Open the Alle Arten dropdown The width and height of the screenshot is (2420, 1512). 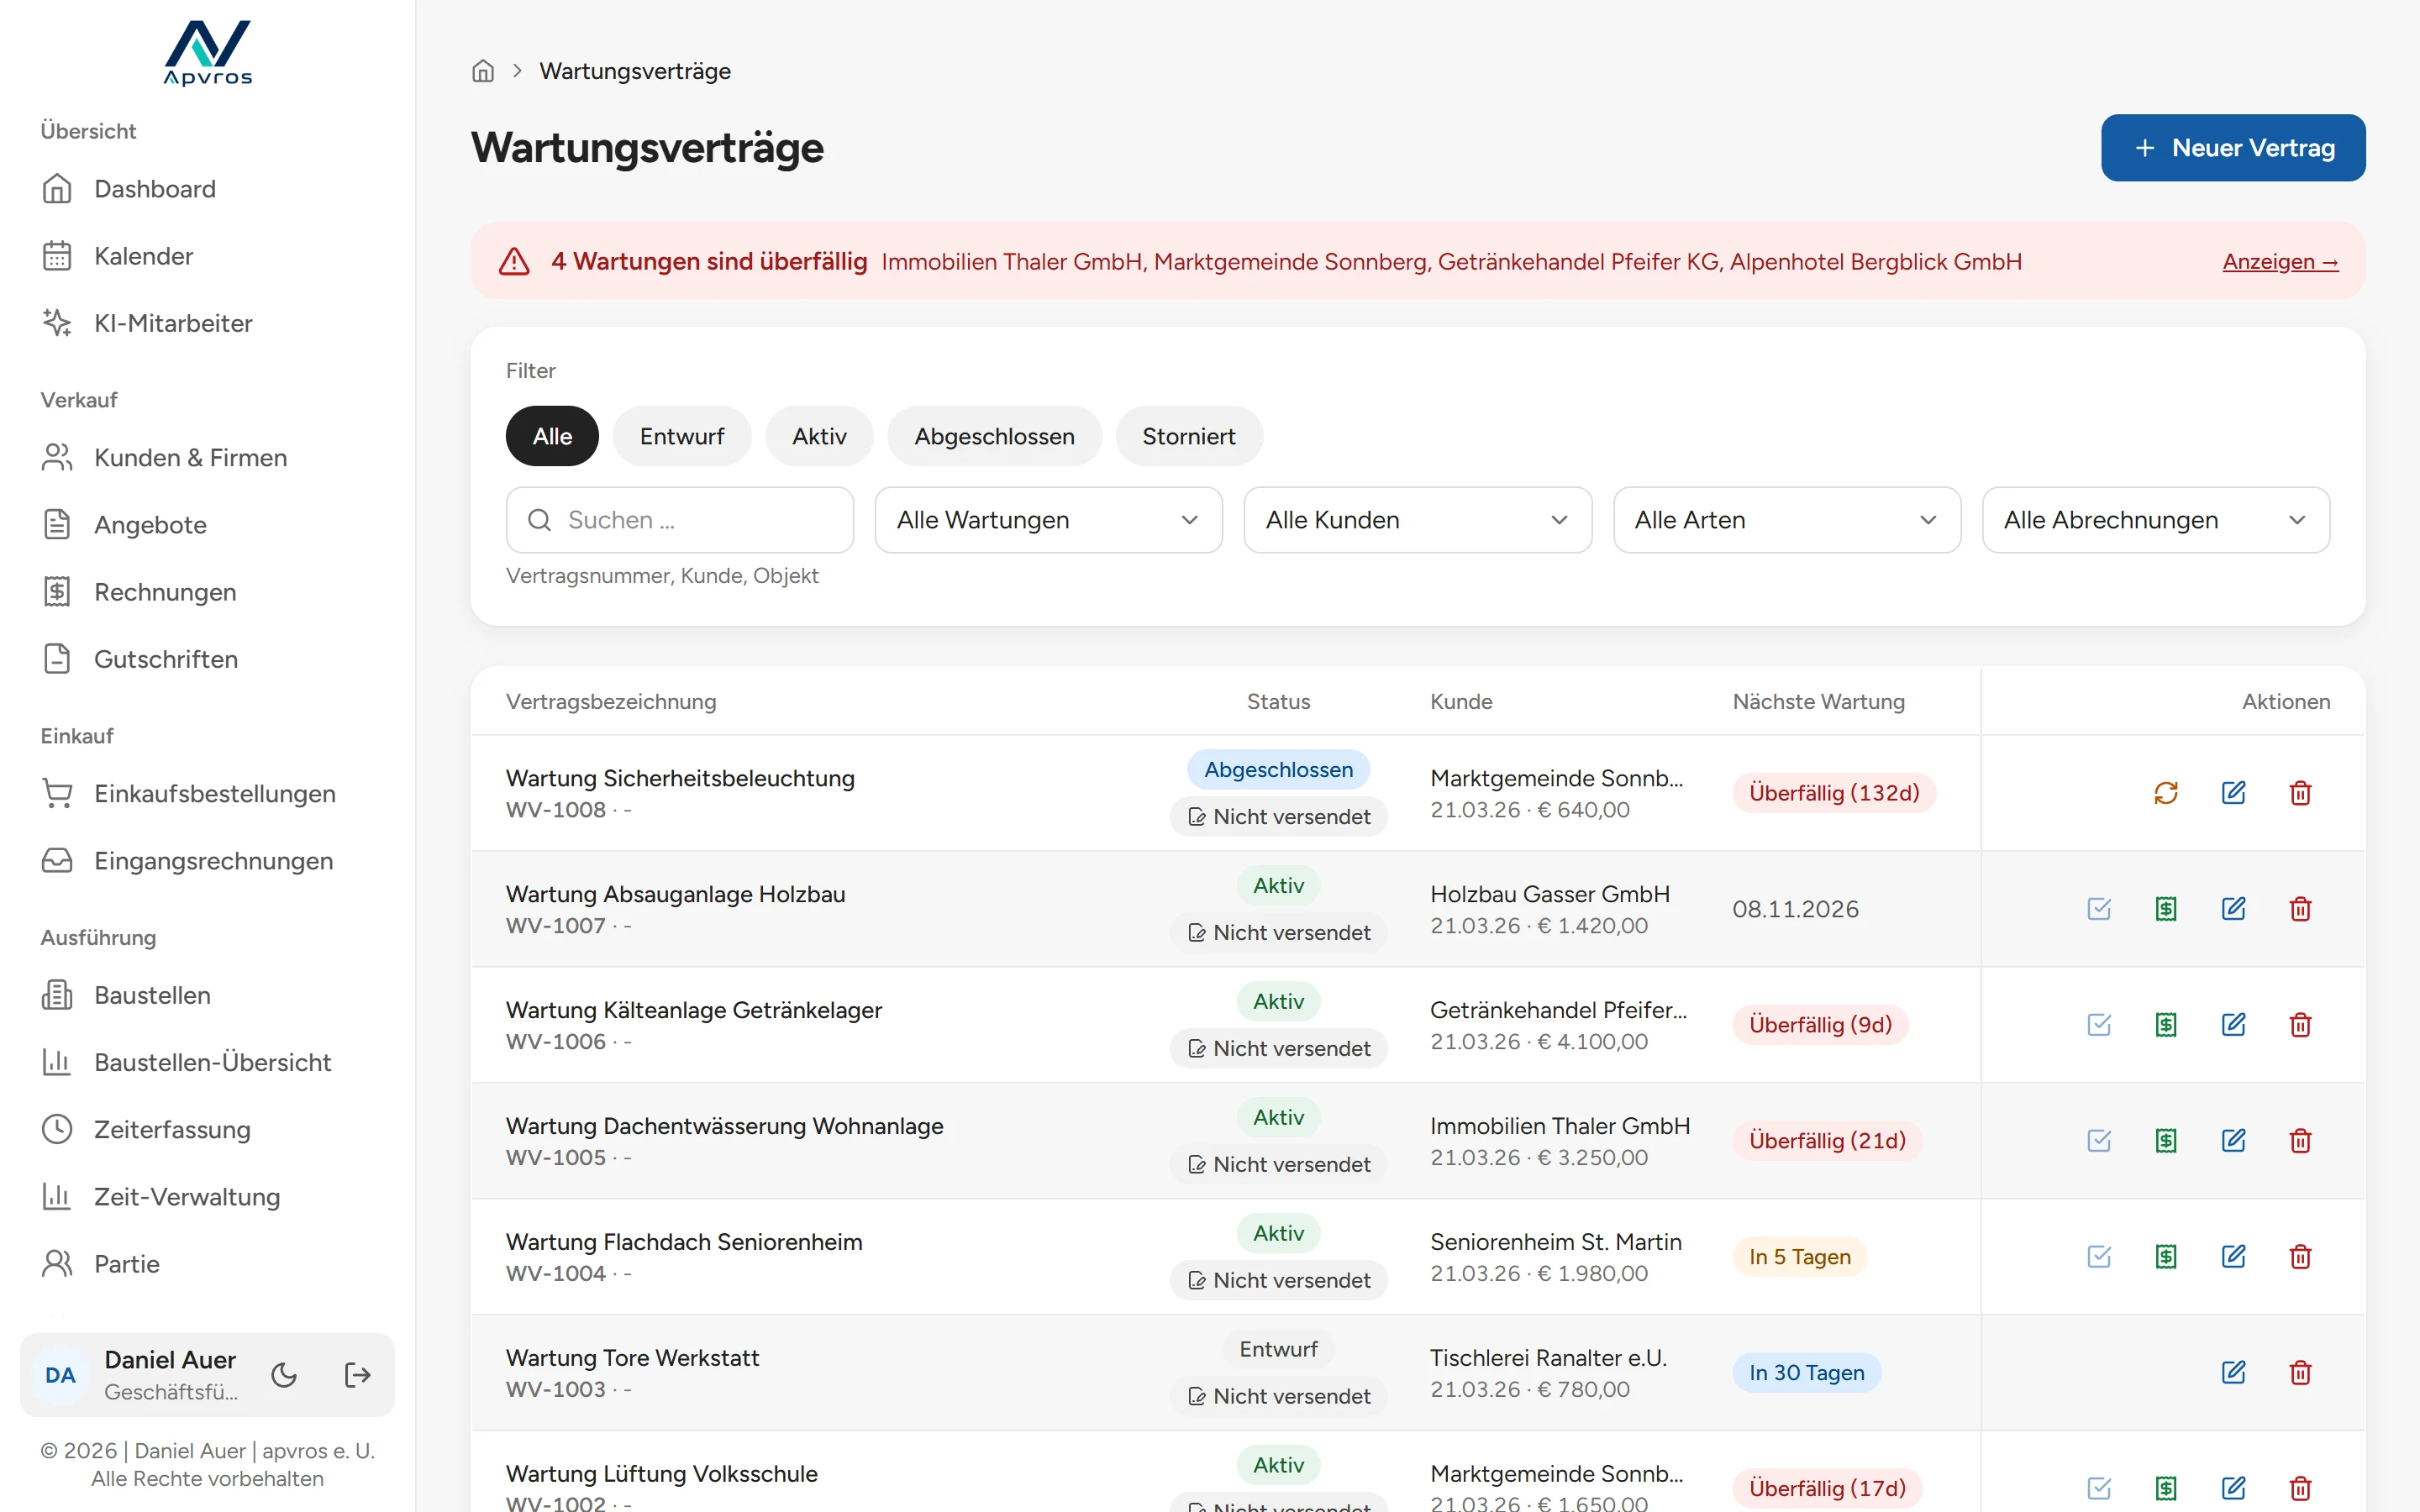coord(1786,520)
